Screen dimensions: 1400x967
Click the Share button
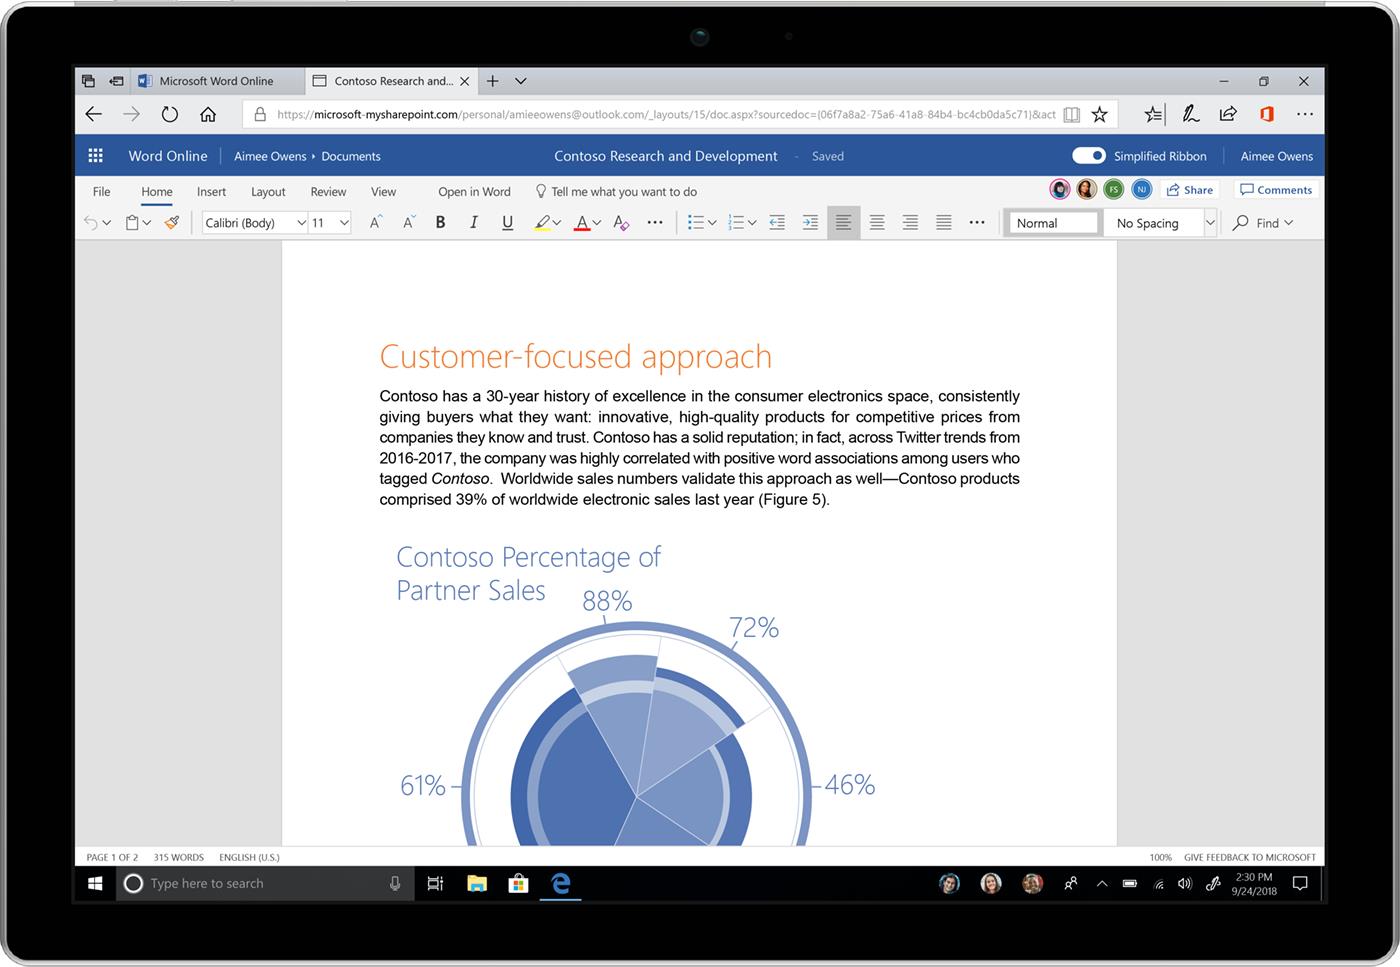coord(1190,189)
